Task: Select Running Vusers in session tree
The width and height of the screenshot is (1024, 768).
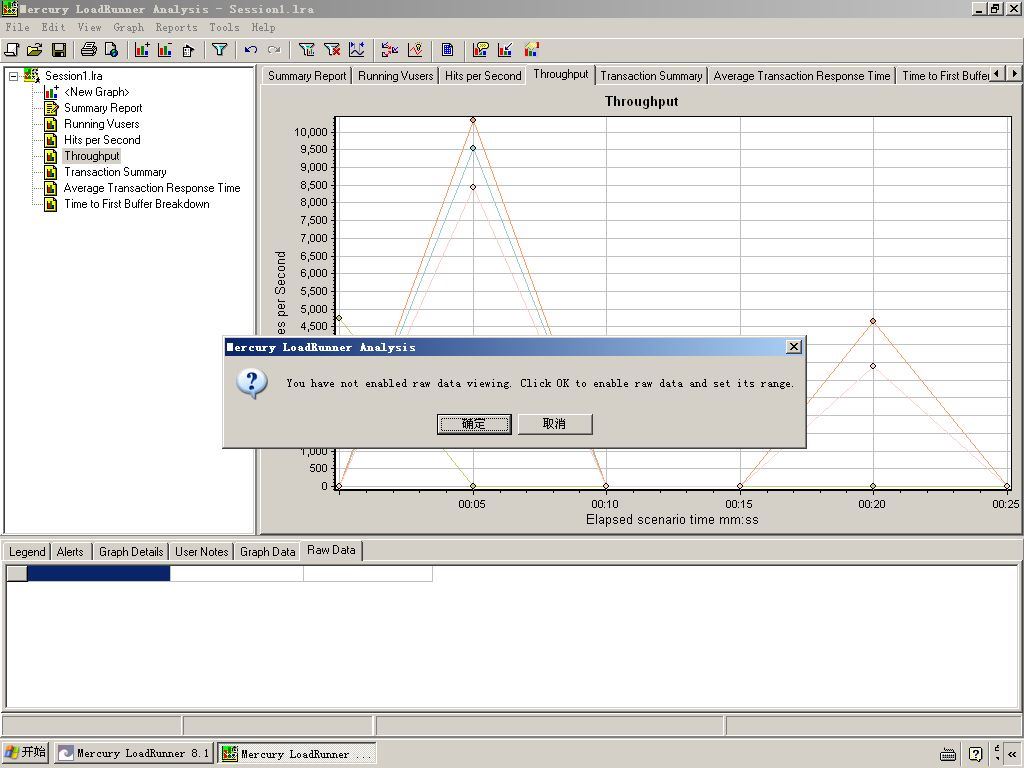Action: pyautogui.click(x=101, y=124)
